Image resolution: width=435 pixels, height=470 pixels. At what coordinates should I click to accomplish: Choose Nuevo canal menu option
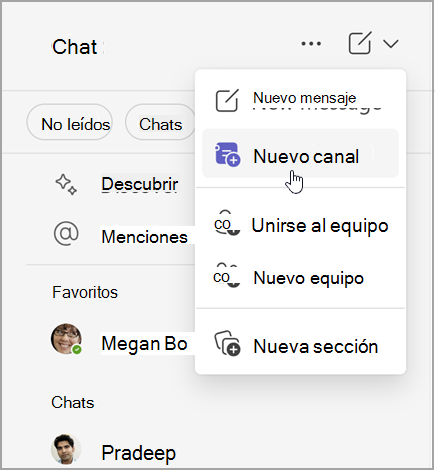(300, 154)
